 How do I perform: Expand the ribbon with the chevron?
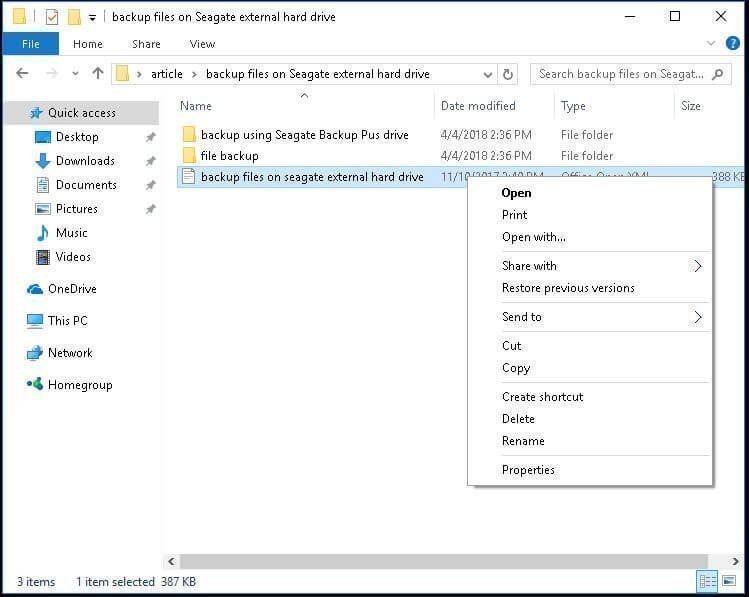[710, 43]
